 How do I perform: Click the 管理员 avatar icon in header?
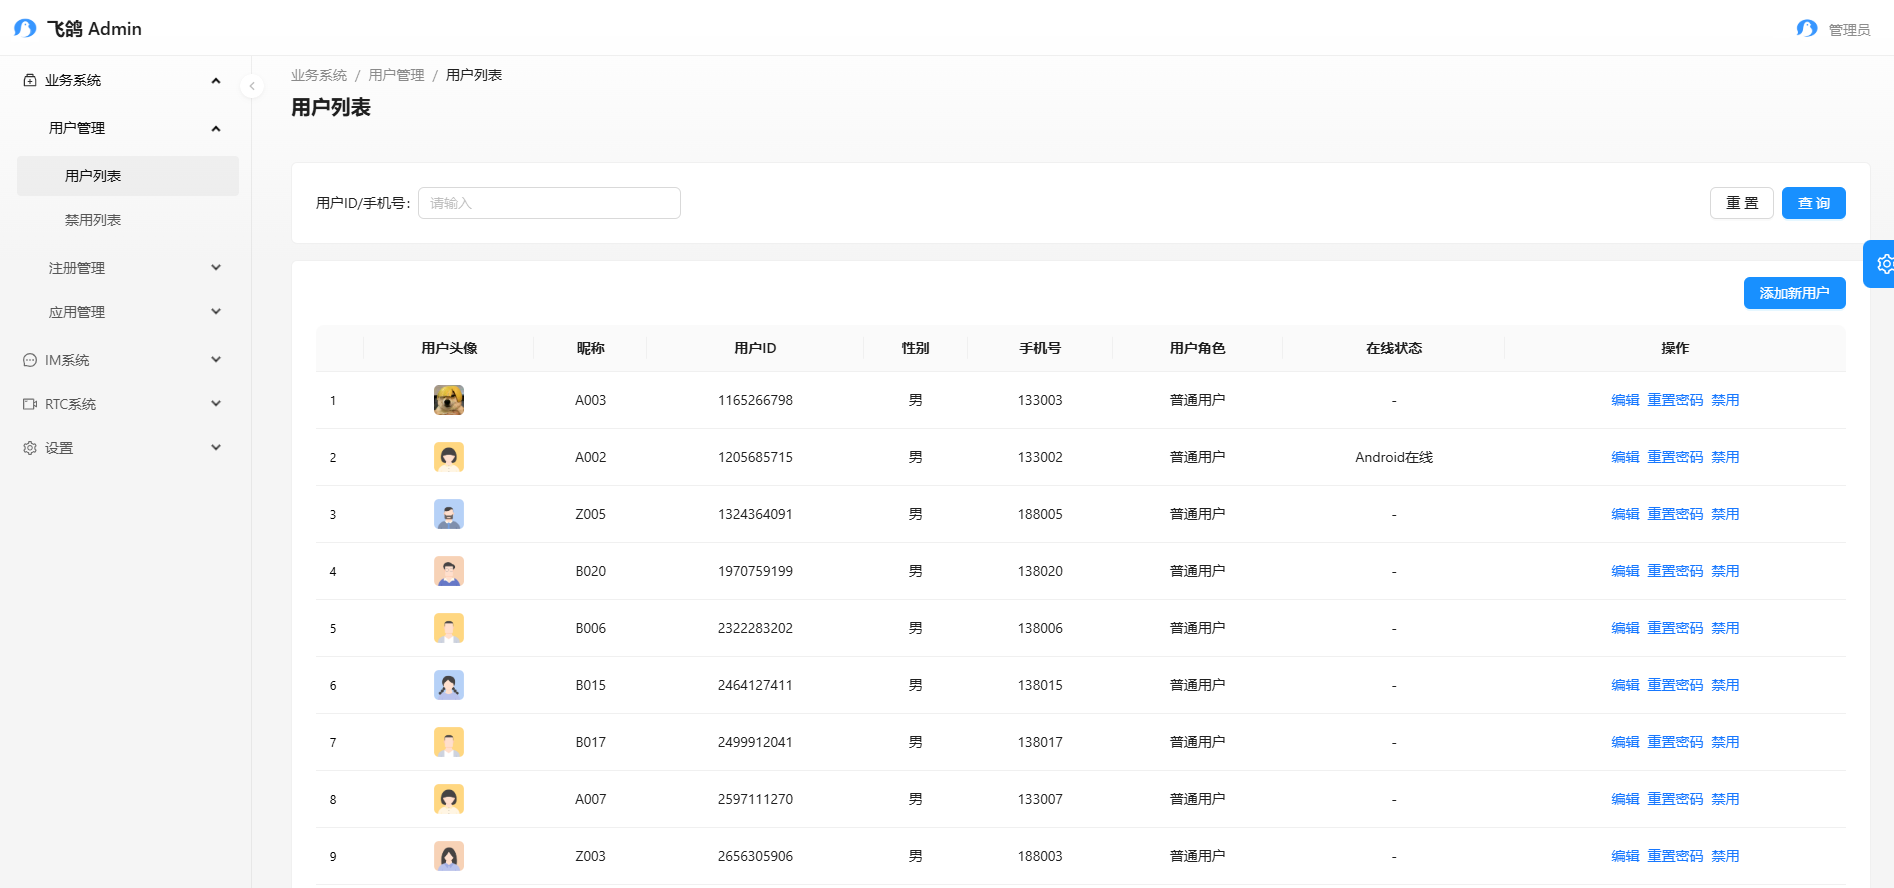tap(1806, 29)
